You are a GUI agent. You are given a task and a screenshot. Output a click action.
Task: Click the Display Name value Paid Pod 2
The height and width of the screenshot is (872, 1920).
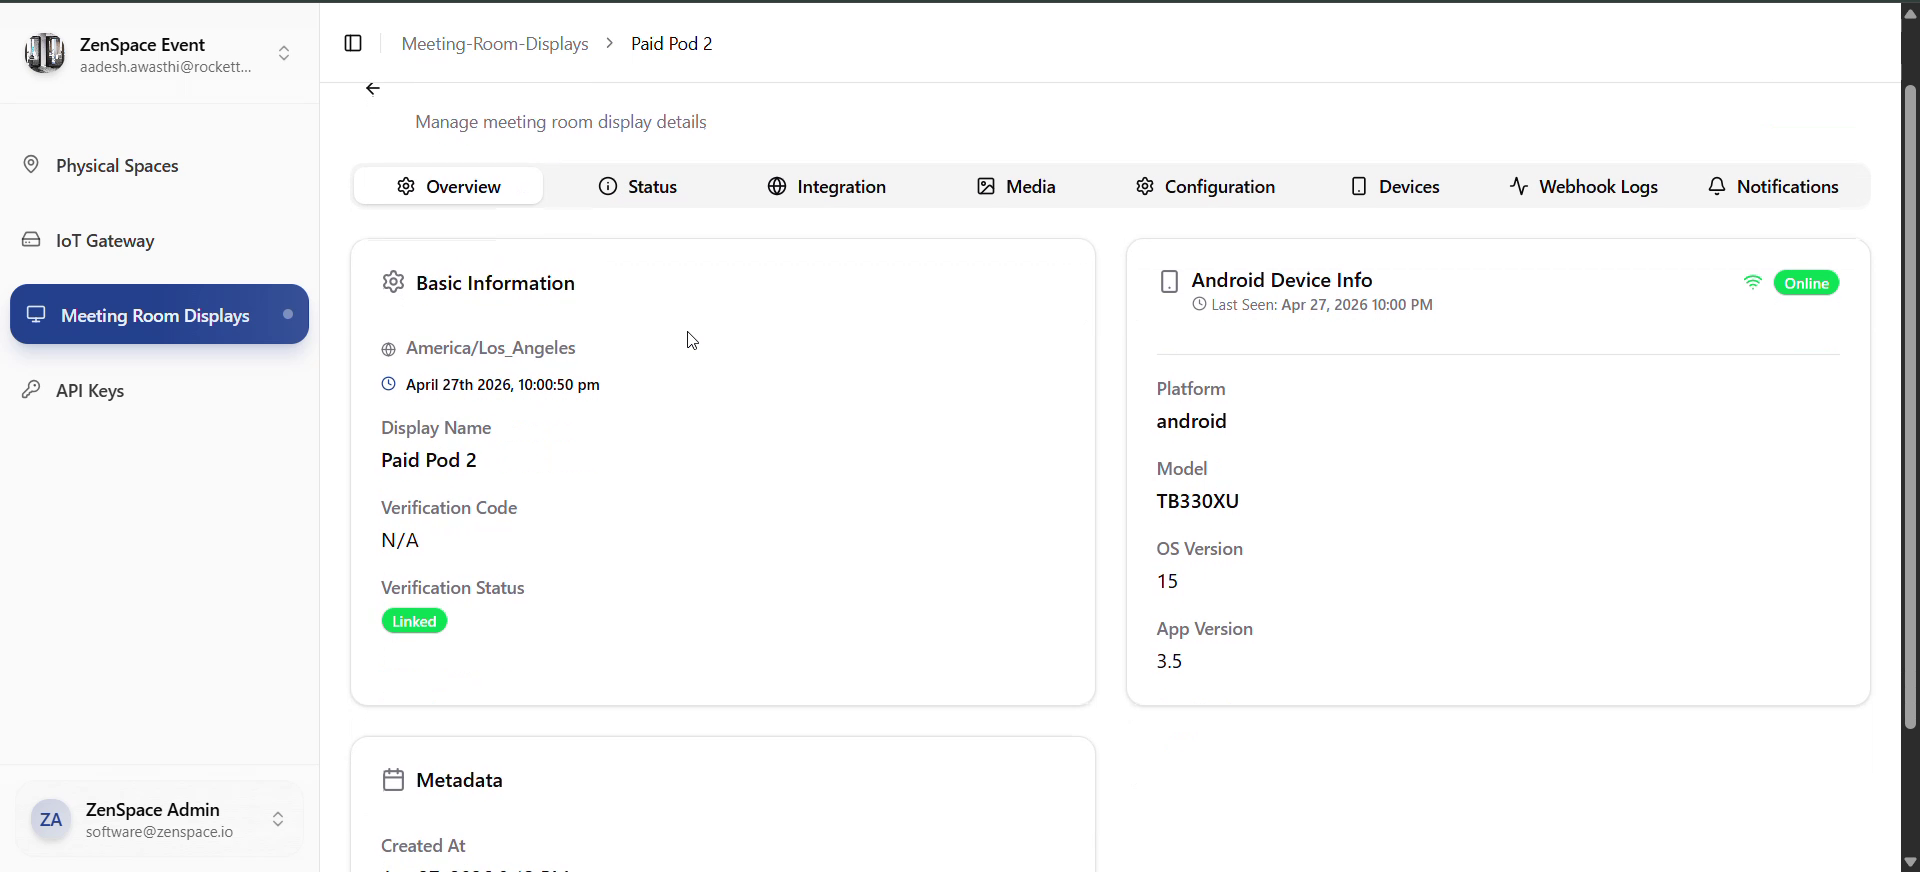429,460
